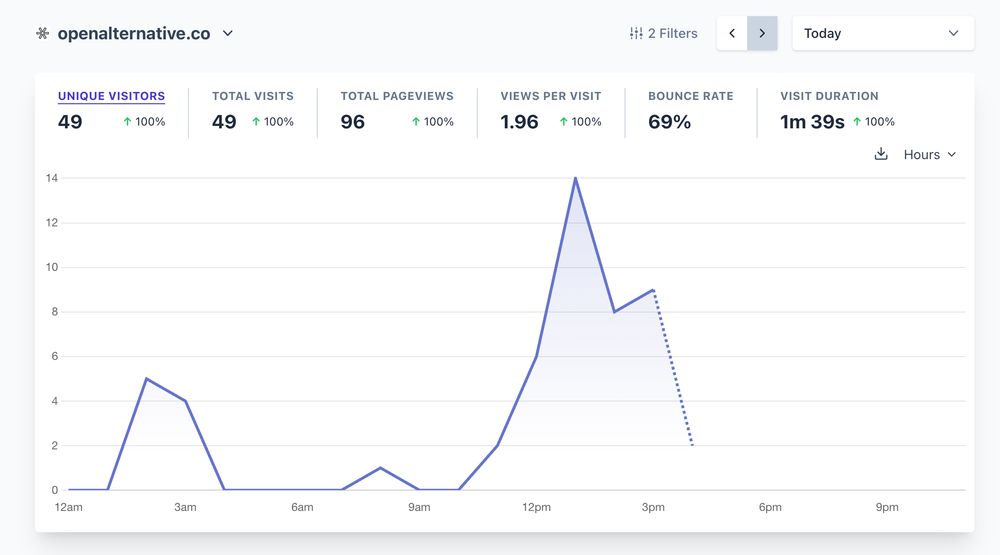1000x555 pixels.
Task: Click green arrow beside Total Pageviews 100%
Action: tap(416, 121)
